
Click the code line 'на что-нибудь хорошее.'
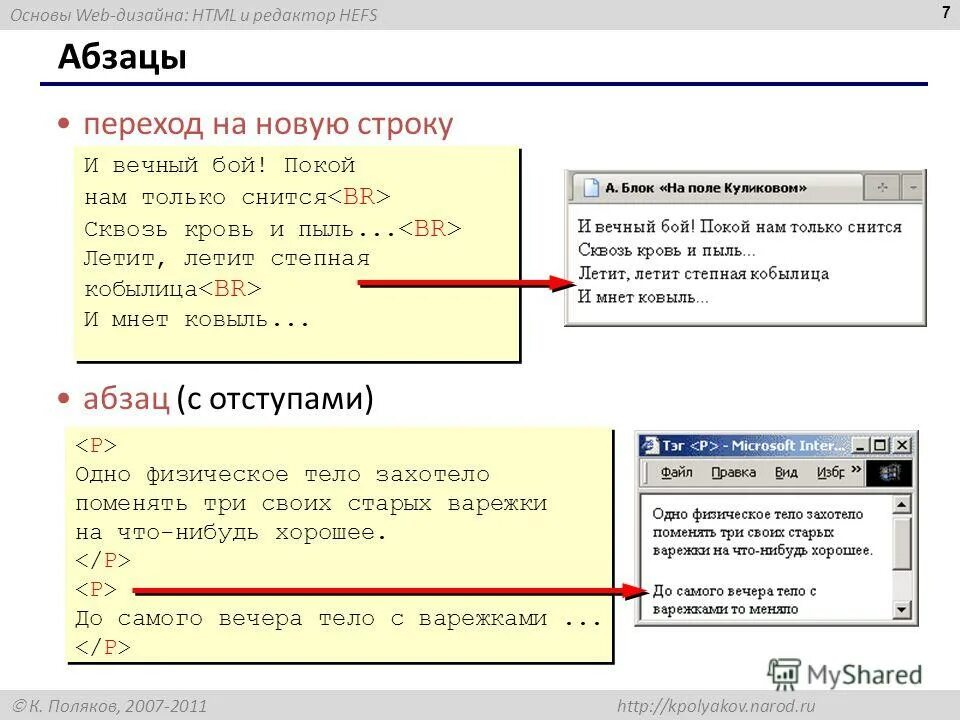pos(231,533)
